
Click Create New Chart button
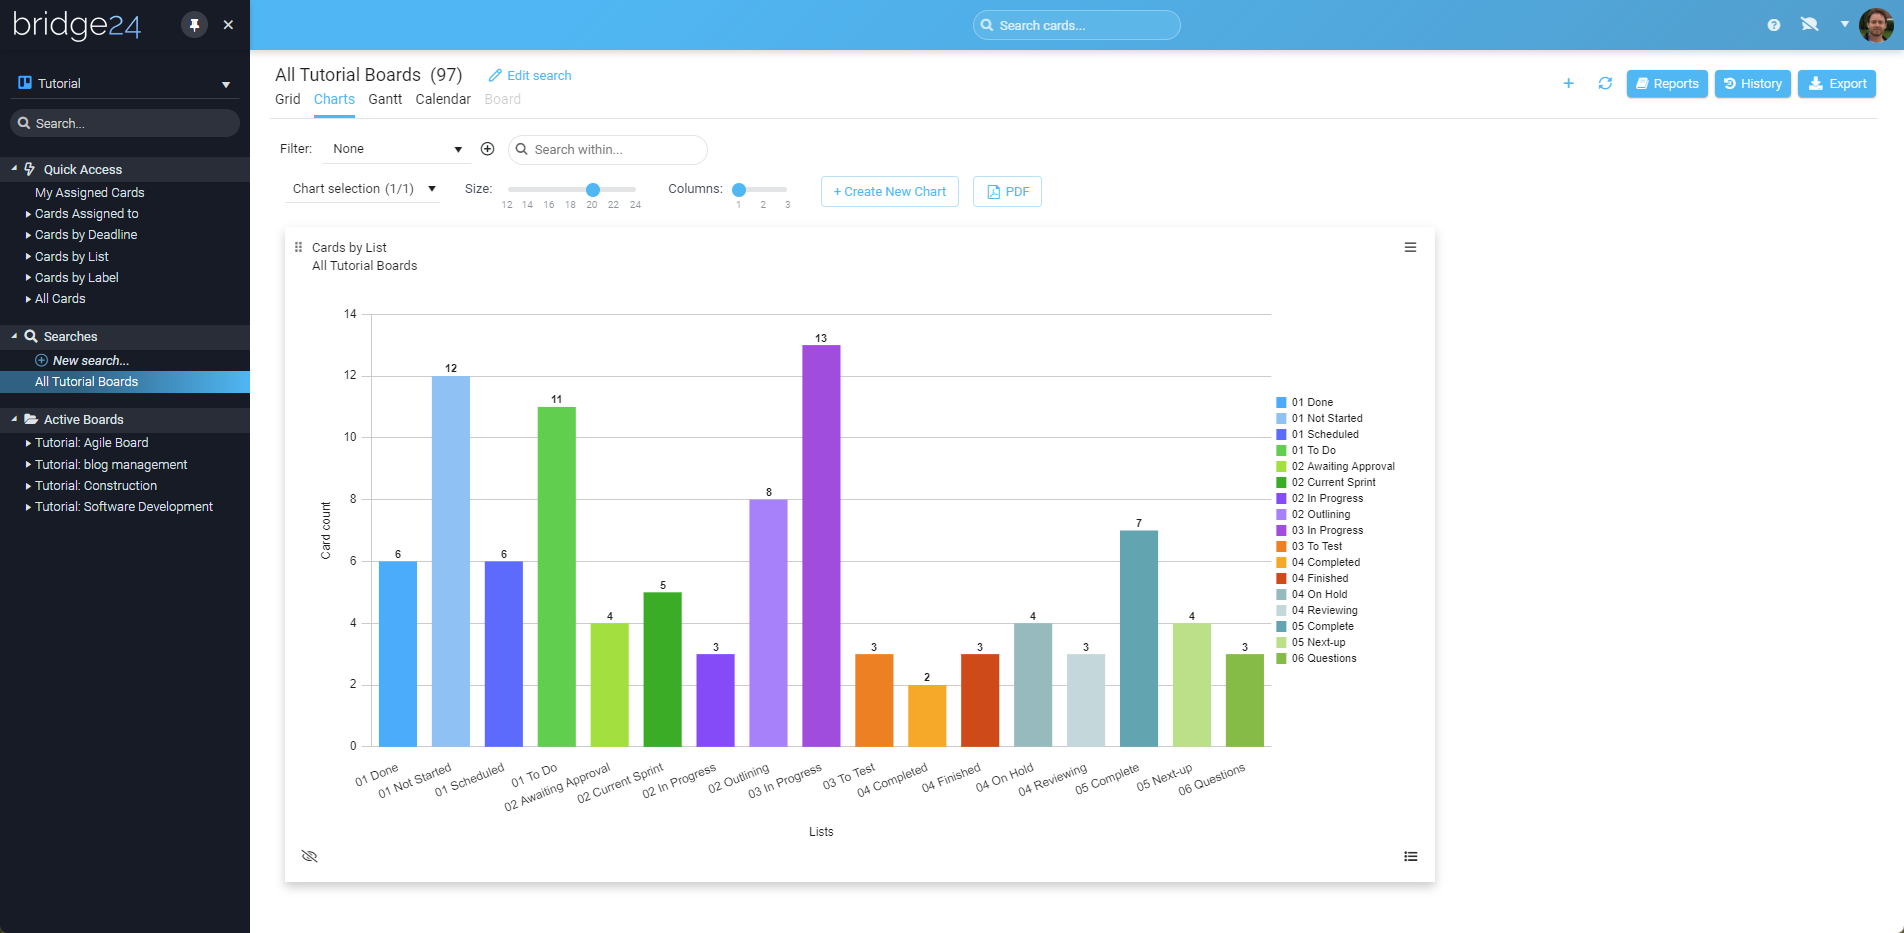coord(889,191)
